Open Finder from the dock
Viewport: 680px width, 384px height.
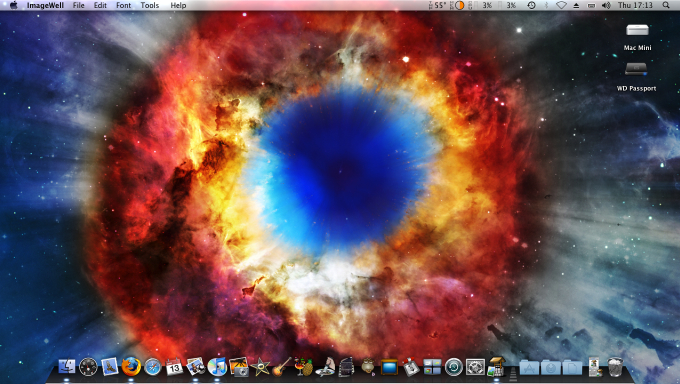click(67, 367)
